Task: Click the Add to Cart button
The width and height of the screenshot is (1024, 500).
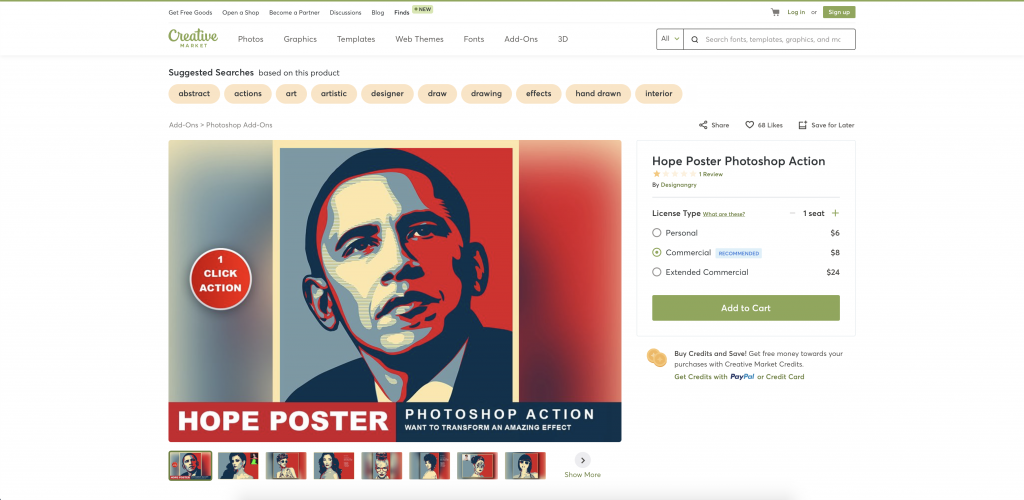Action: pos(746,308)
